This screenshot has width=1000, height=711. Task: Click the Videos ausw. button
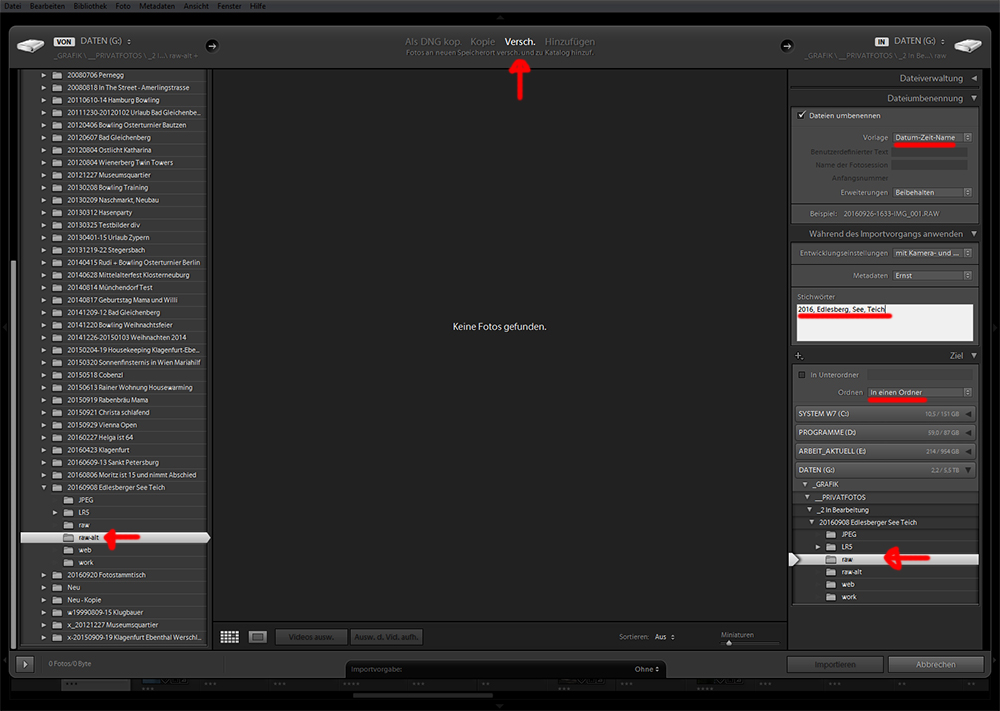311,637
